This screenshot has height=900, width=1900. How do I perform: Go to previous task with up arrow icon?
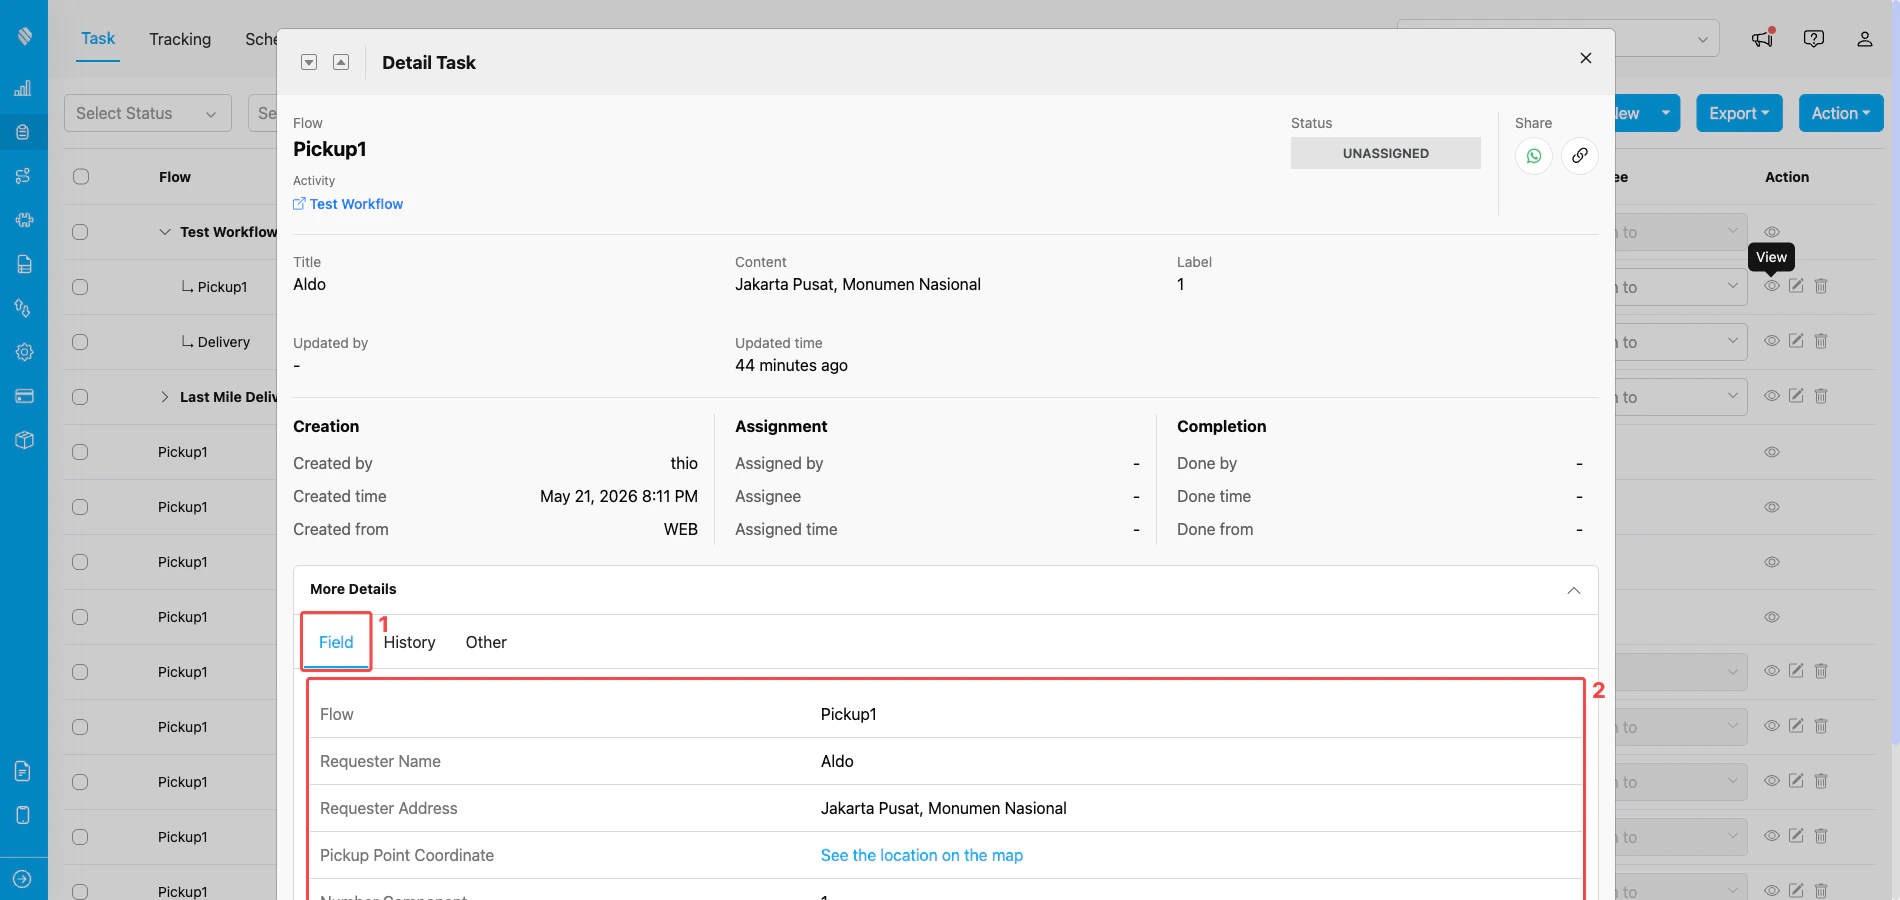pos(341,62)
